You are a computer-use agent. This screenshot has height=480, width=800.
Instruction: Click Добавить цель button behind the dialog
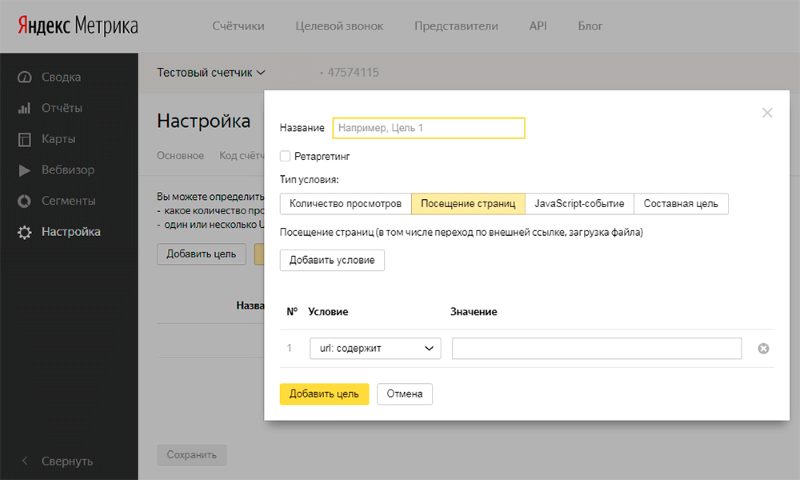click(201, 254)
